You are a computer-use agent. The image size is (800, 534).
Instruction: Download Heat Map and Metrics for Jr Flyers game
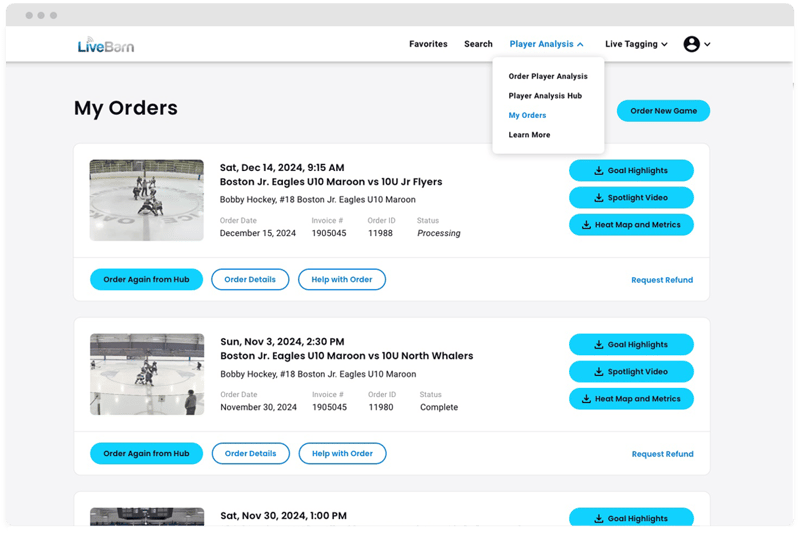(x=631, y=224)
